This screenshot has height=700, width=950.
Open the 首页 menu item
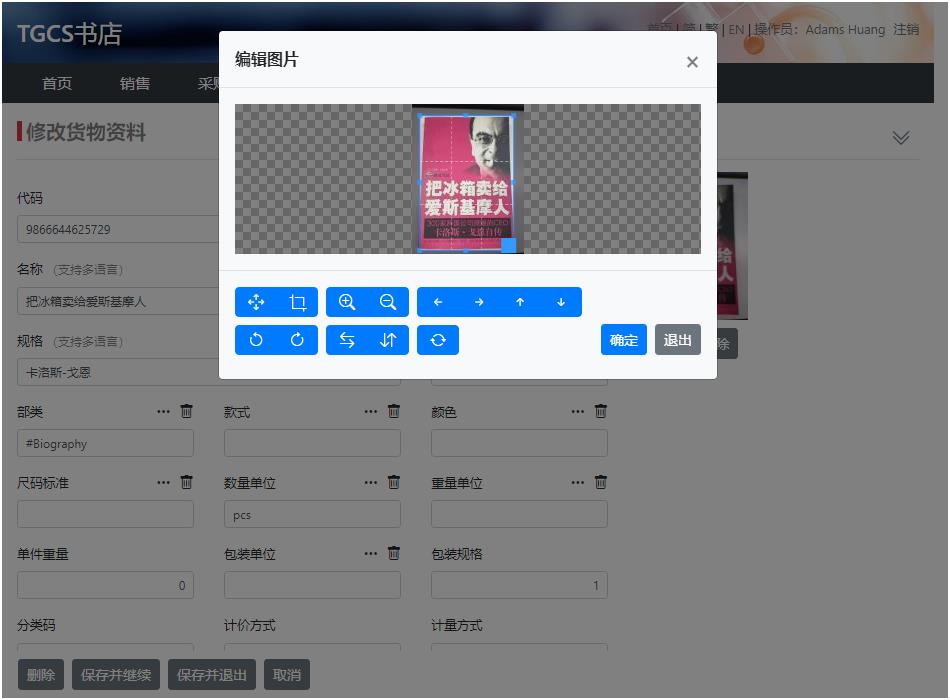[57, 84]
